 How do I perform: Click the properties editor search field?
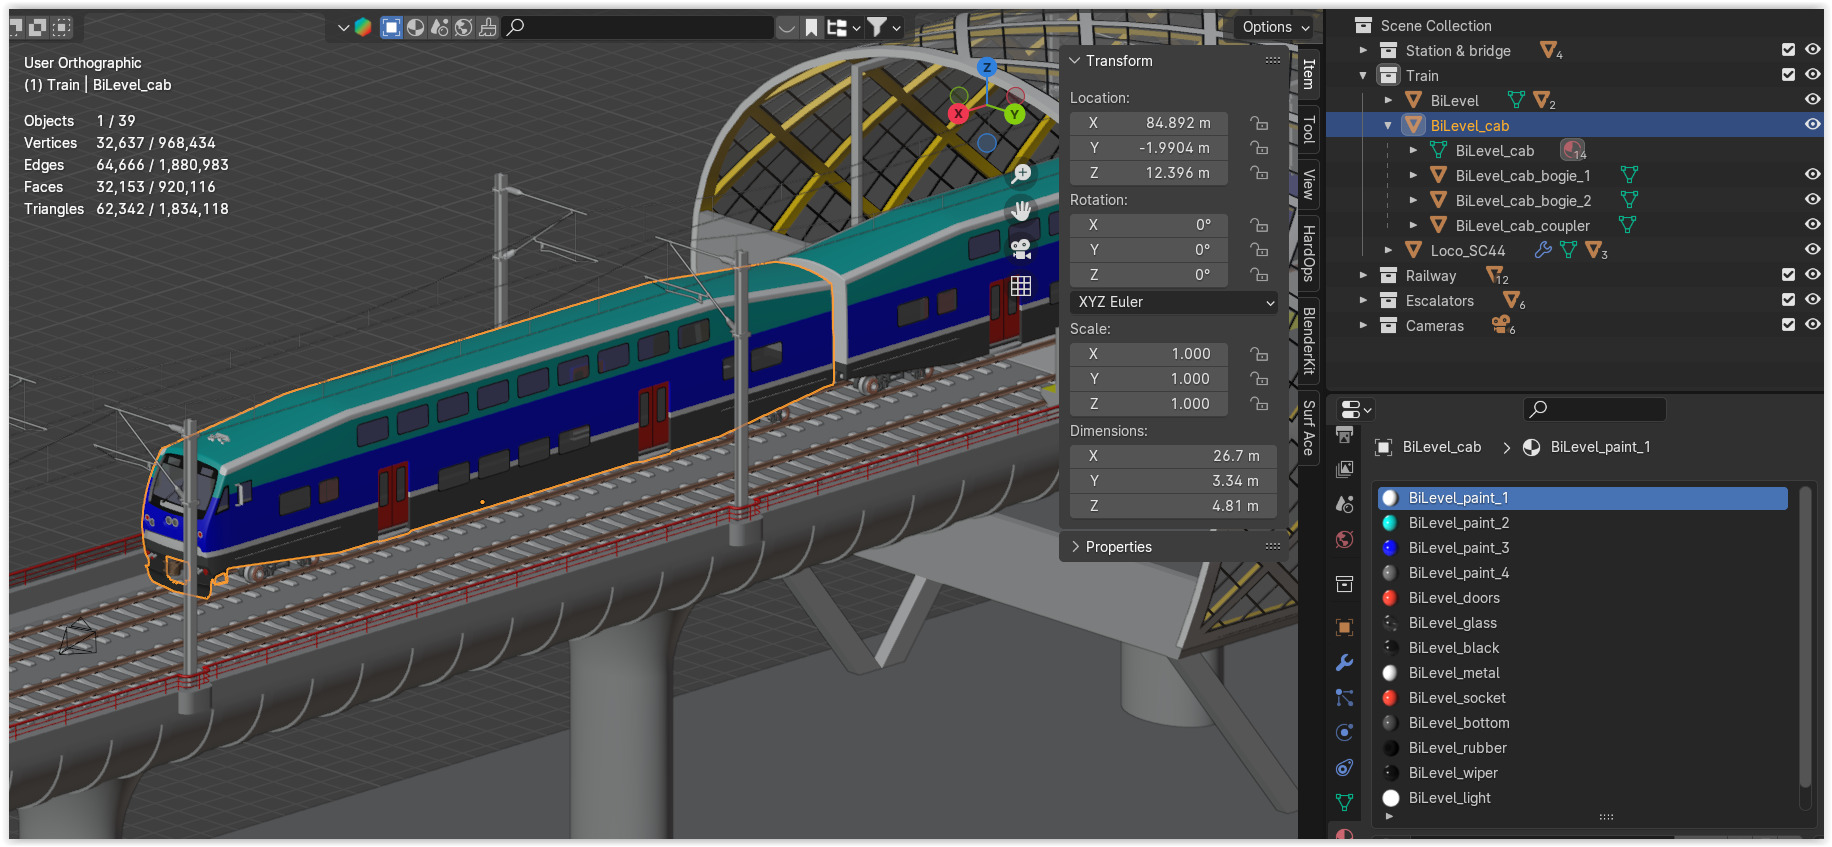pyautogui.click(x=1595, y=409)
